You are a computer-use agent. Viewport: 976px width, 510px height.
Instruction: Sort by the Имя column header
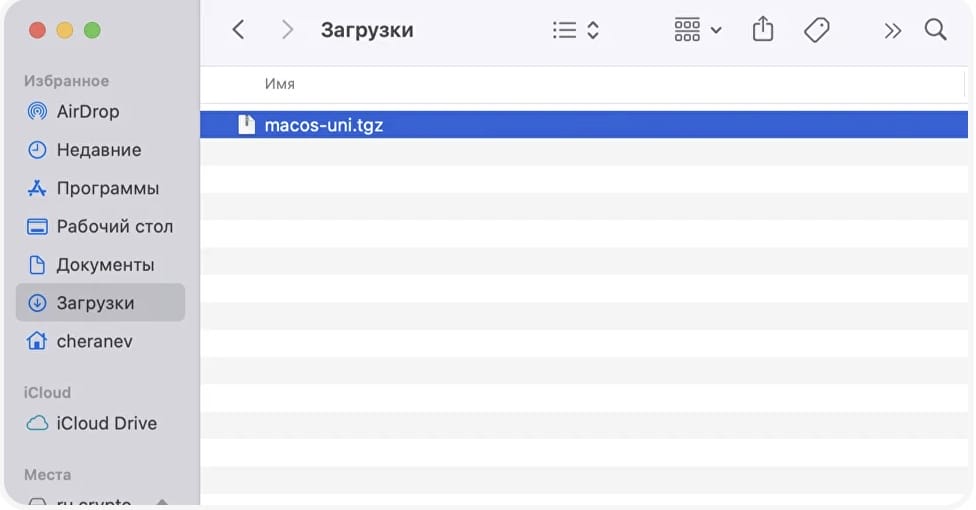point(280,84)
